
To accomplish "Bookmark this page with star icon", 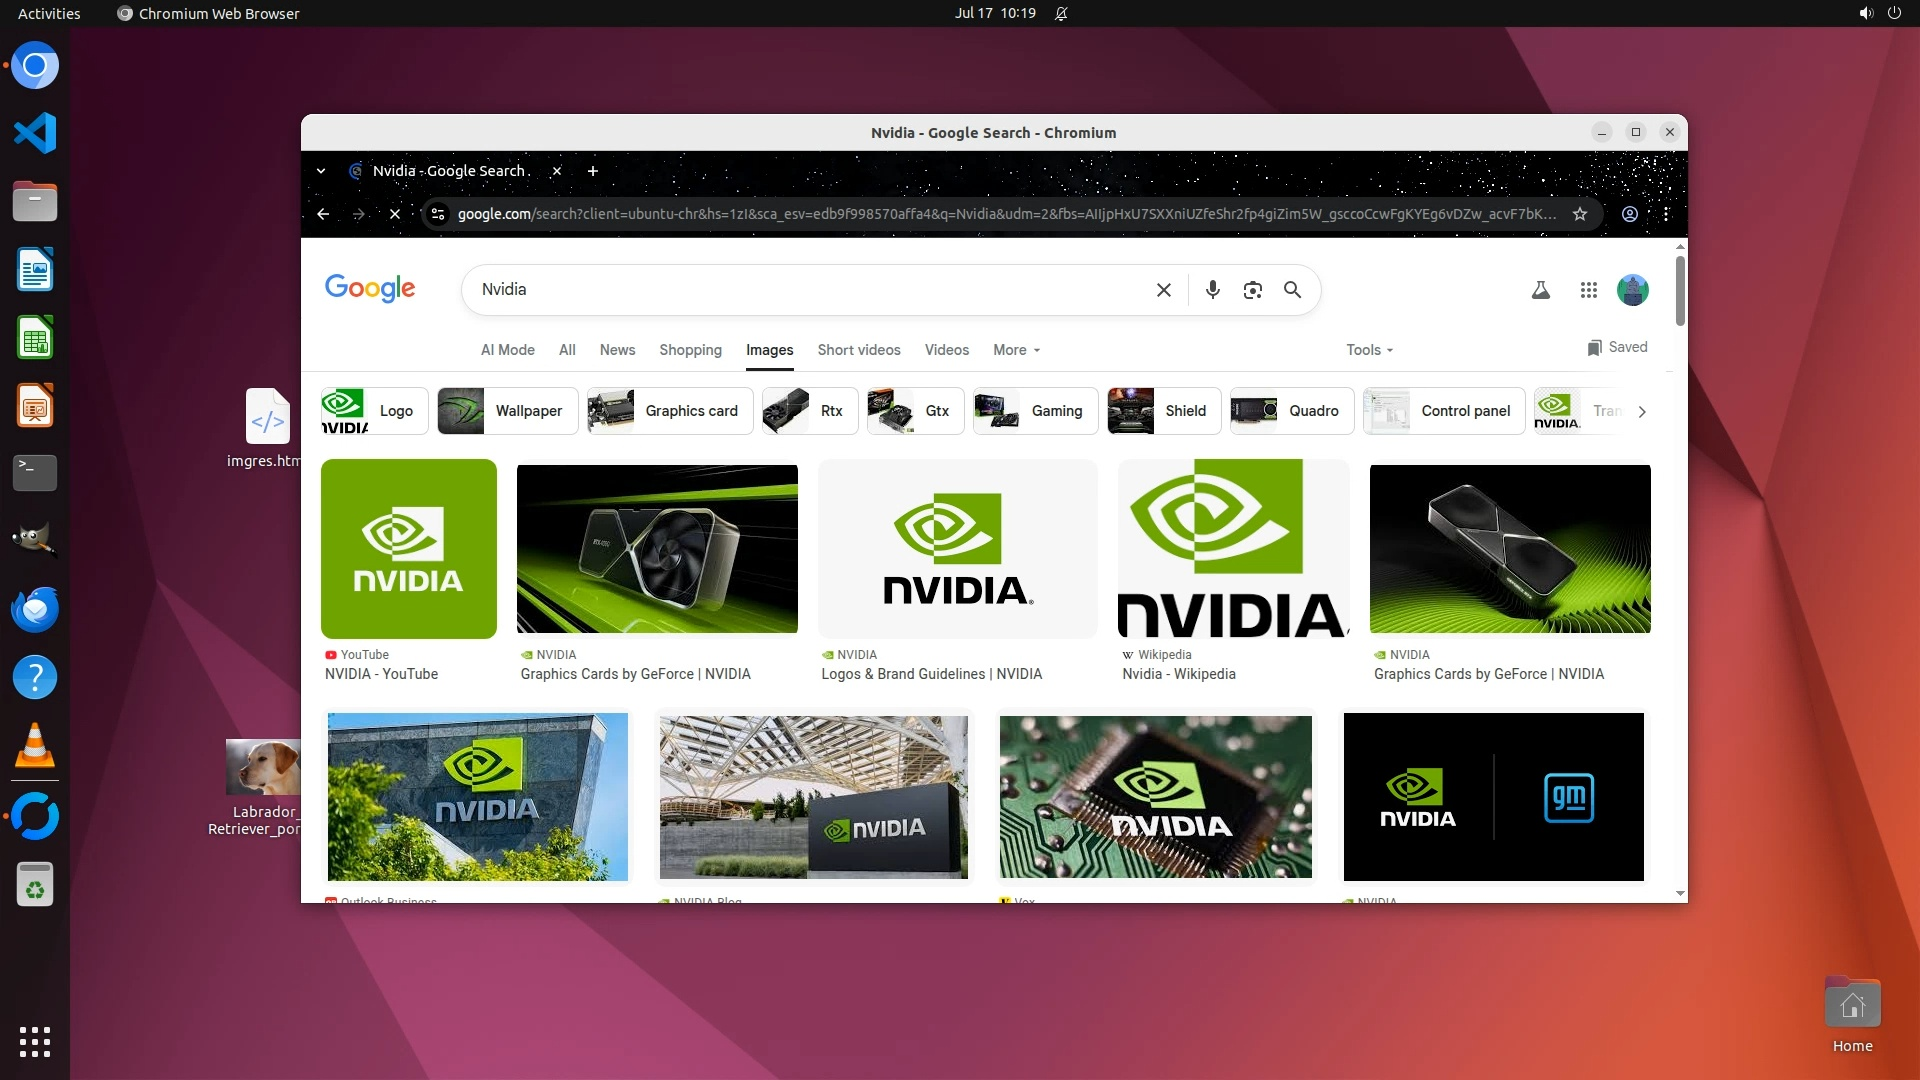I will (x=1580, y=214).
